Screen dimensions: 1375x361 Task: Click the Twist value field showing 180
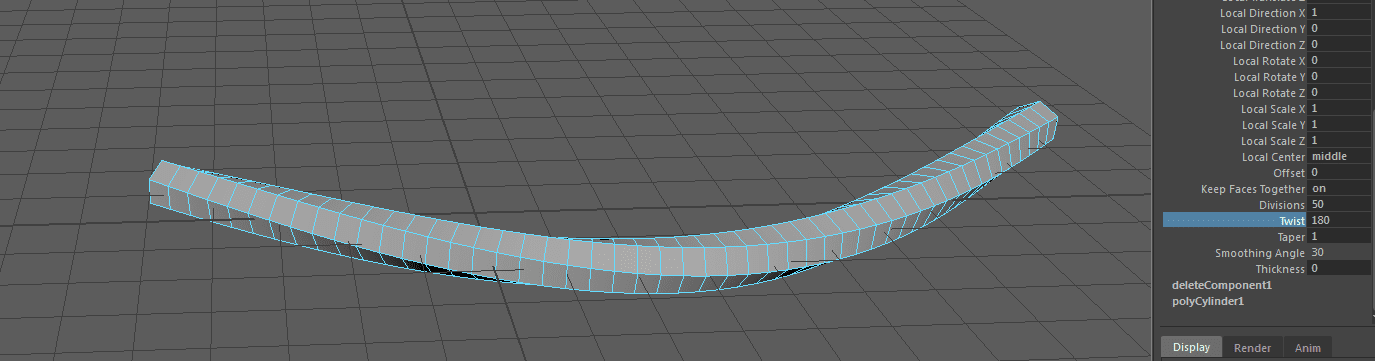pyautogui.click(x=1339, y=221)
